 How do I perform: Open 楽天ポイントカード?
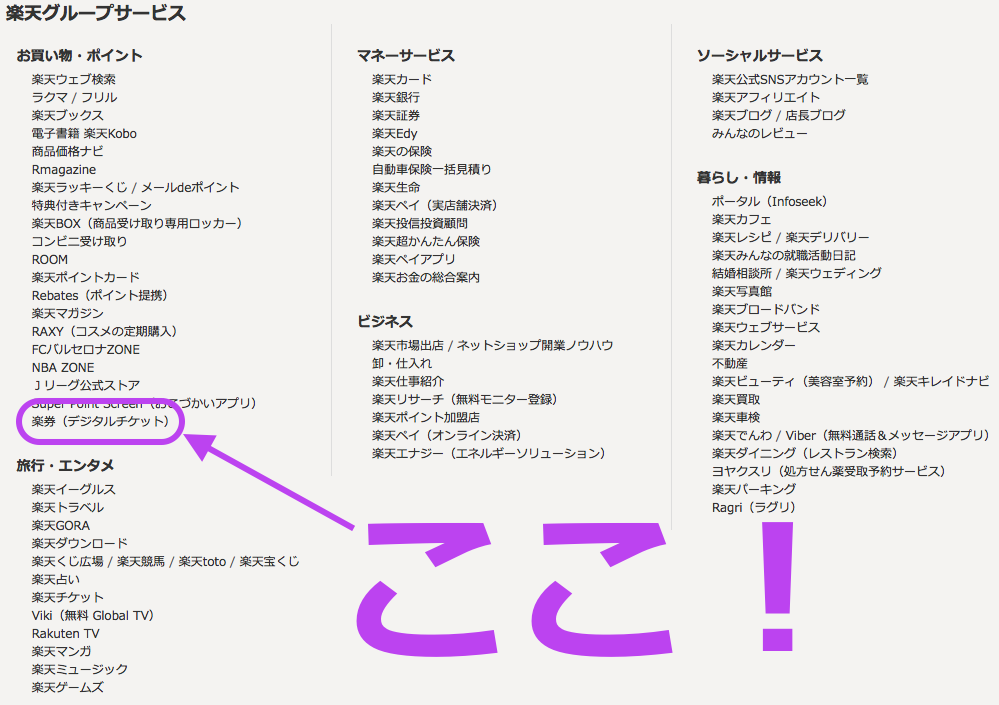coord(85,278)
